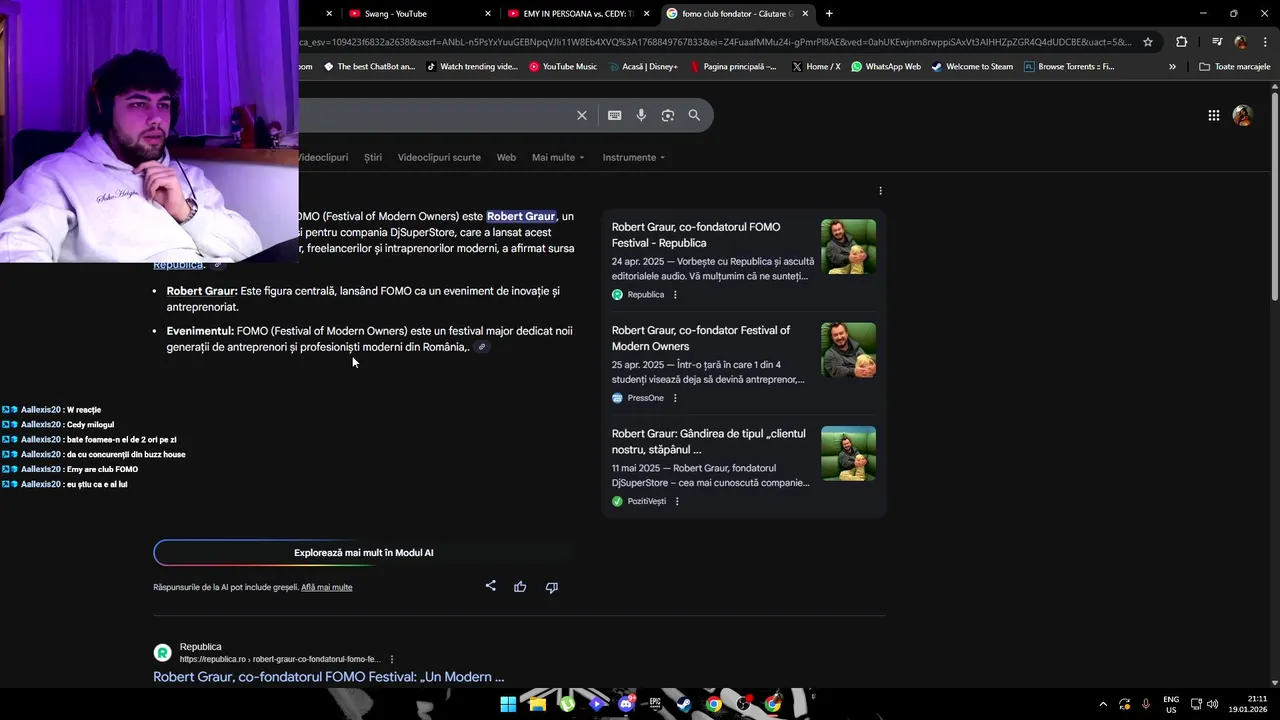Viewport: 1280px width, 720px height.
Task: Select the 'Videoclipuri scurte' search filter
Action: click(439, 157)
